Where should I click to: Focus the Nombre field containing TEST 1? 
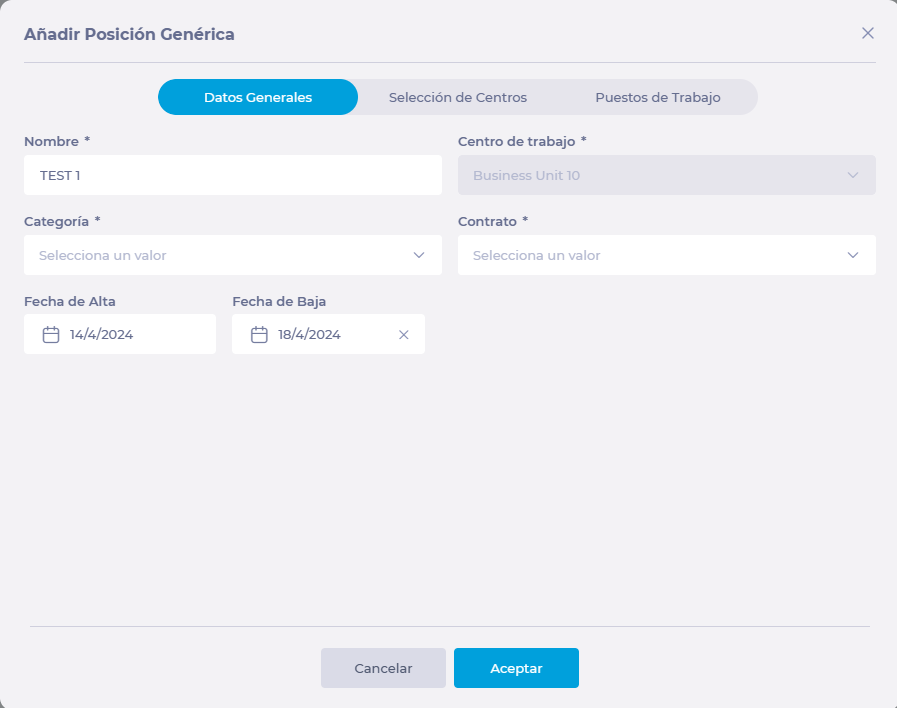(x=232, y=175)
